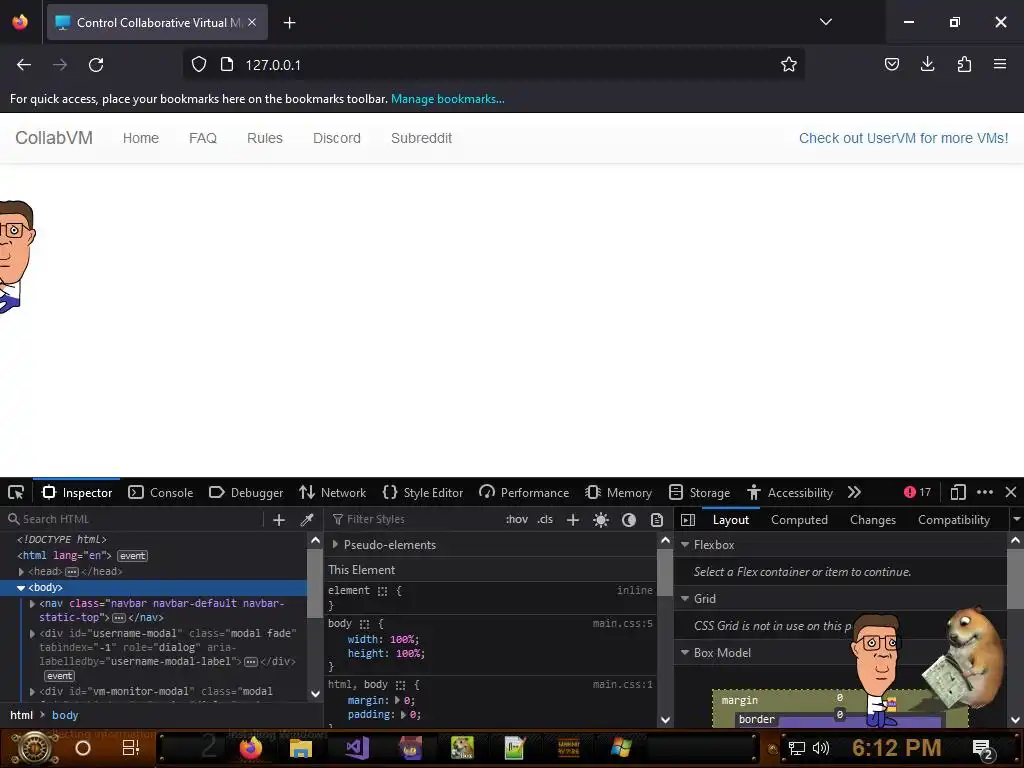Image resolution: width=1024 pixels, height=768 pixels.
Task: Switch to the Inspector devtools tab
Action: [x=77, y=492]
